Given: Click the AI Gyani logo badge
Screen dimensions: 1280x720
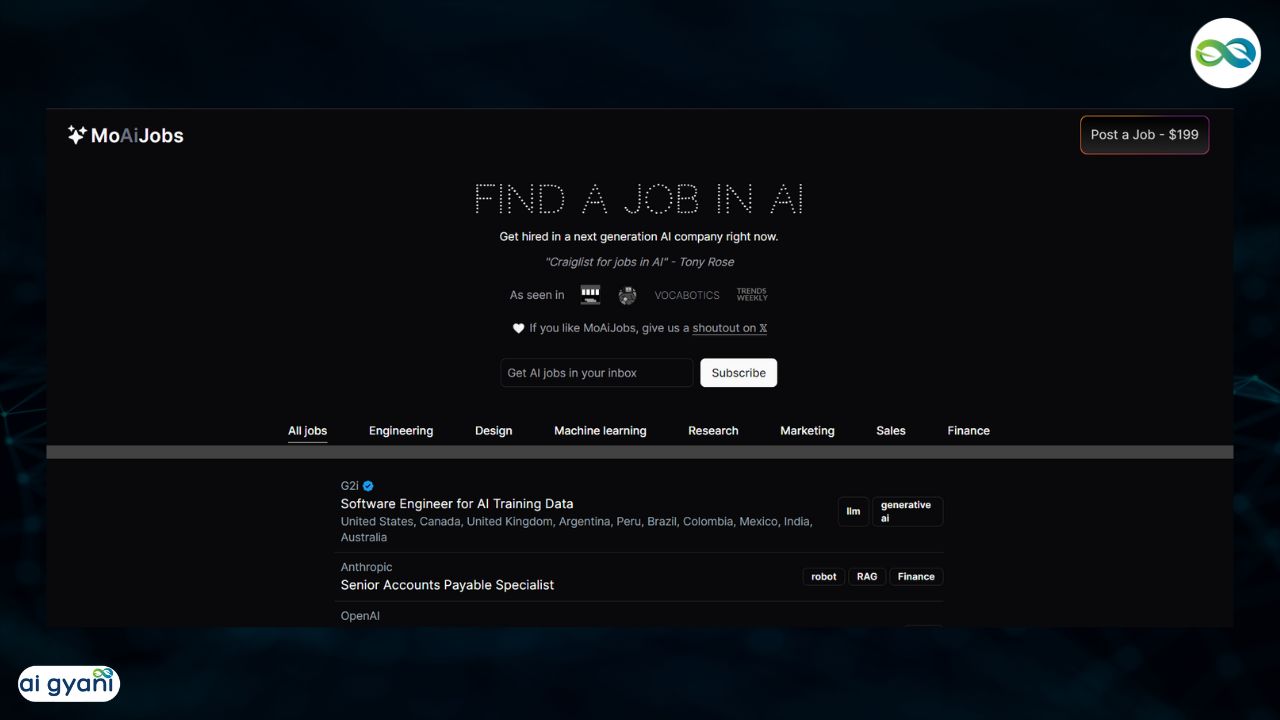Looking at the screenshot, I should coord(69,684).
